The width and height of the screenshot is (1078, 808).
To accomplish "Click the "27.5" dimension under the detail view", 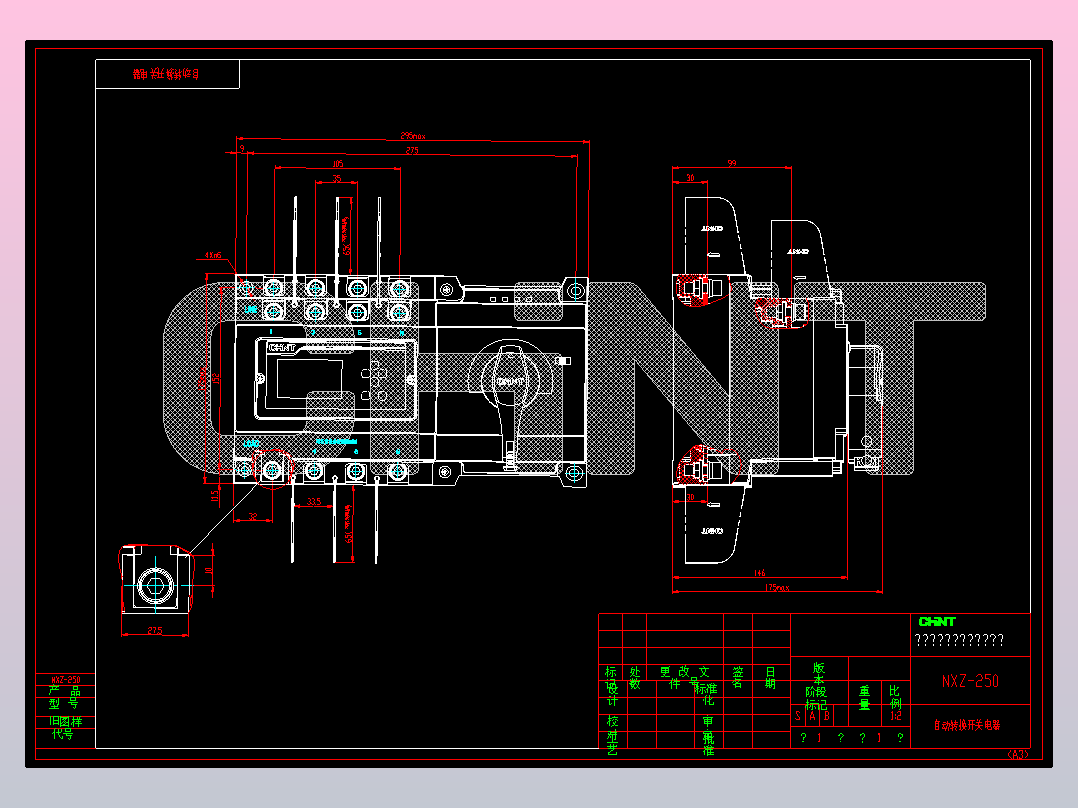I will tap(155, 631).
